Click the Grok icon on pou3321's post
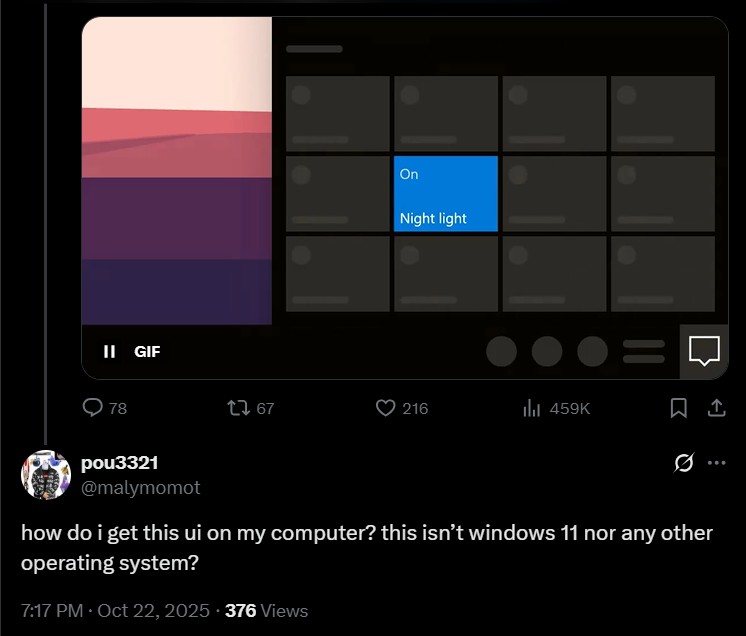Image resolution: width=746 pixels, height=636 pixels. (685, 463)
